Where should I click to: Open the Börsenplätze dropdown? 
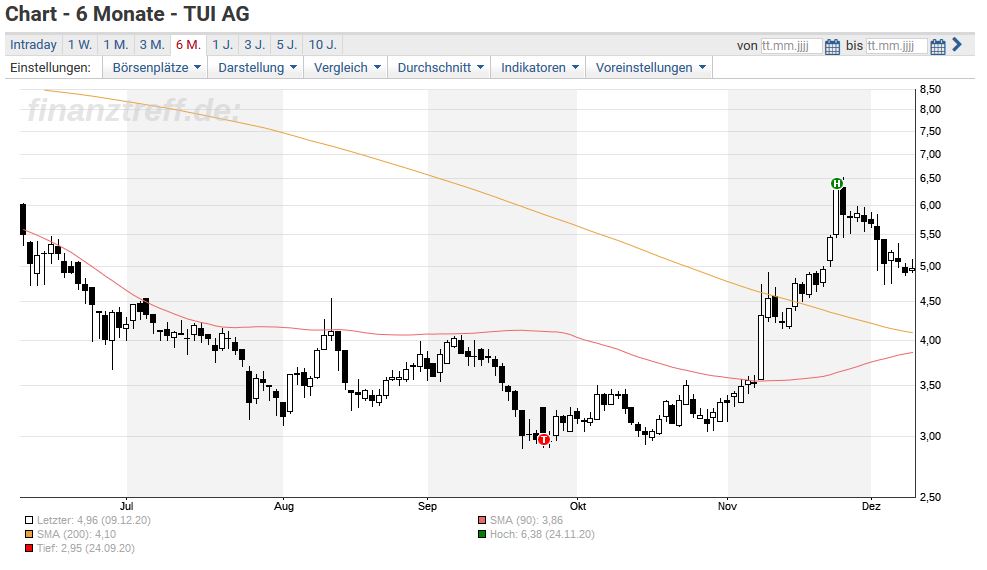[156, 67]
